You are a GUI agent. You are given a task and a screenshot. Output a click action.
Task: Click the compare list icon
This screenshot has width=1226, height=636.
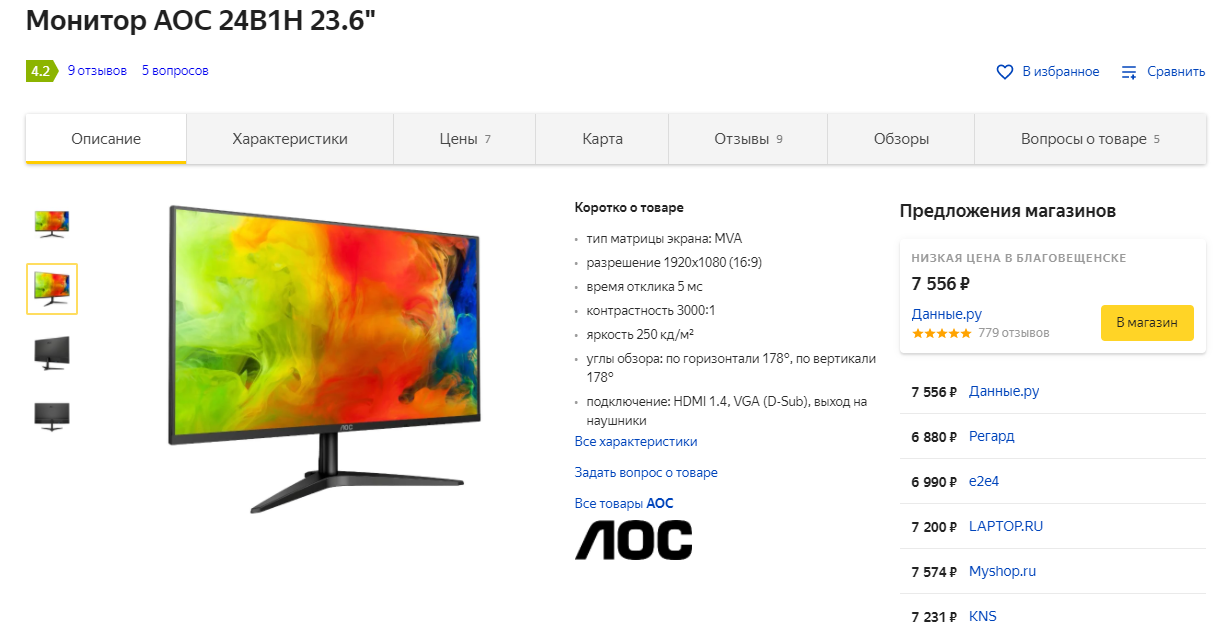(x=1129, y=72)
